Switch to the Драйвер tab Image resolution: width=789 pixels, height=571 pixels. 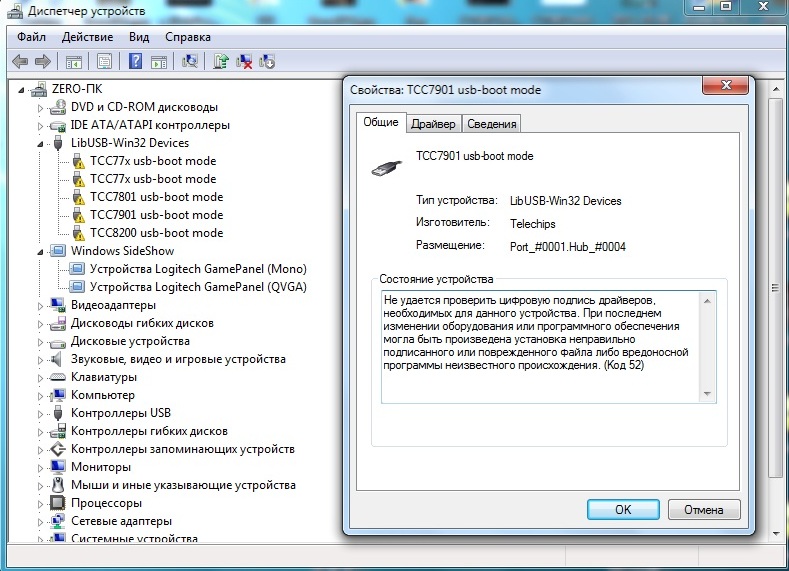coord(433,124)
